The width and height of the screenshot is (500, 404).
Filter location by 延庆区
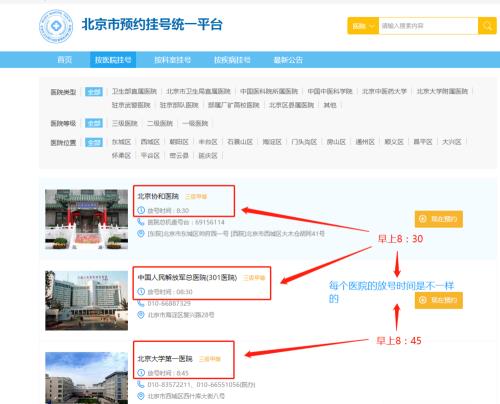coord(208,156)
